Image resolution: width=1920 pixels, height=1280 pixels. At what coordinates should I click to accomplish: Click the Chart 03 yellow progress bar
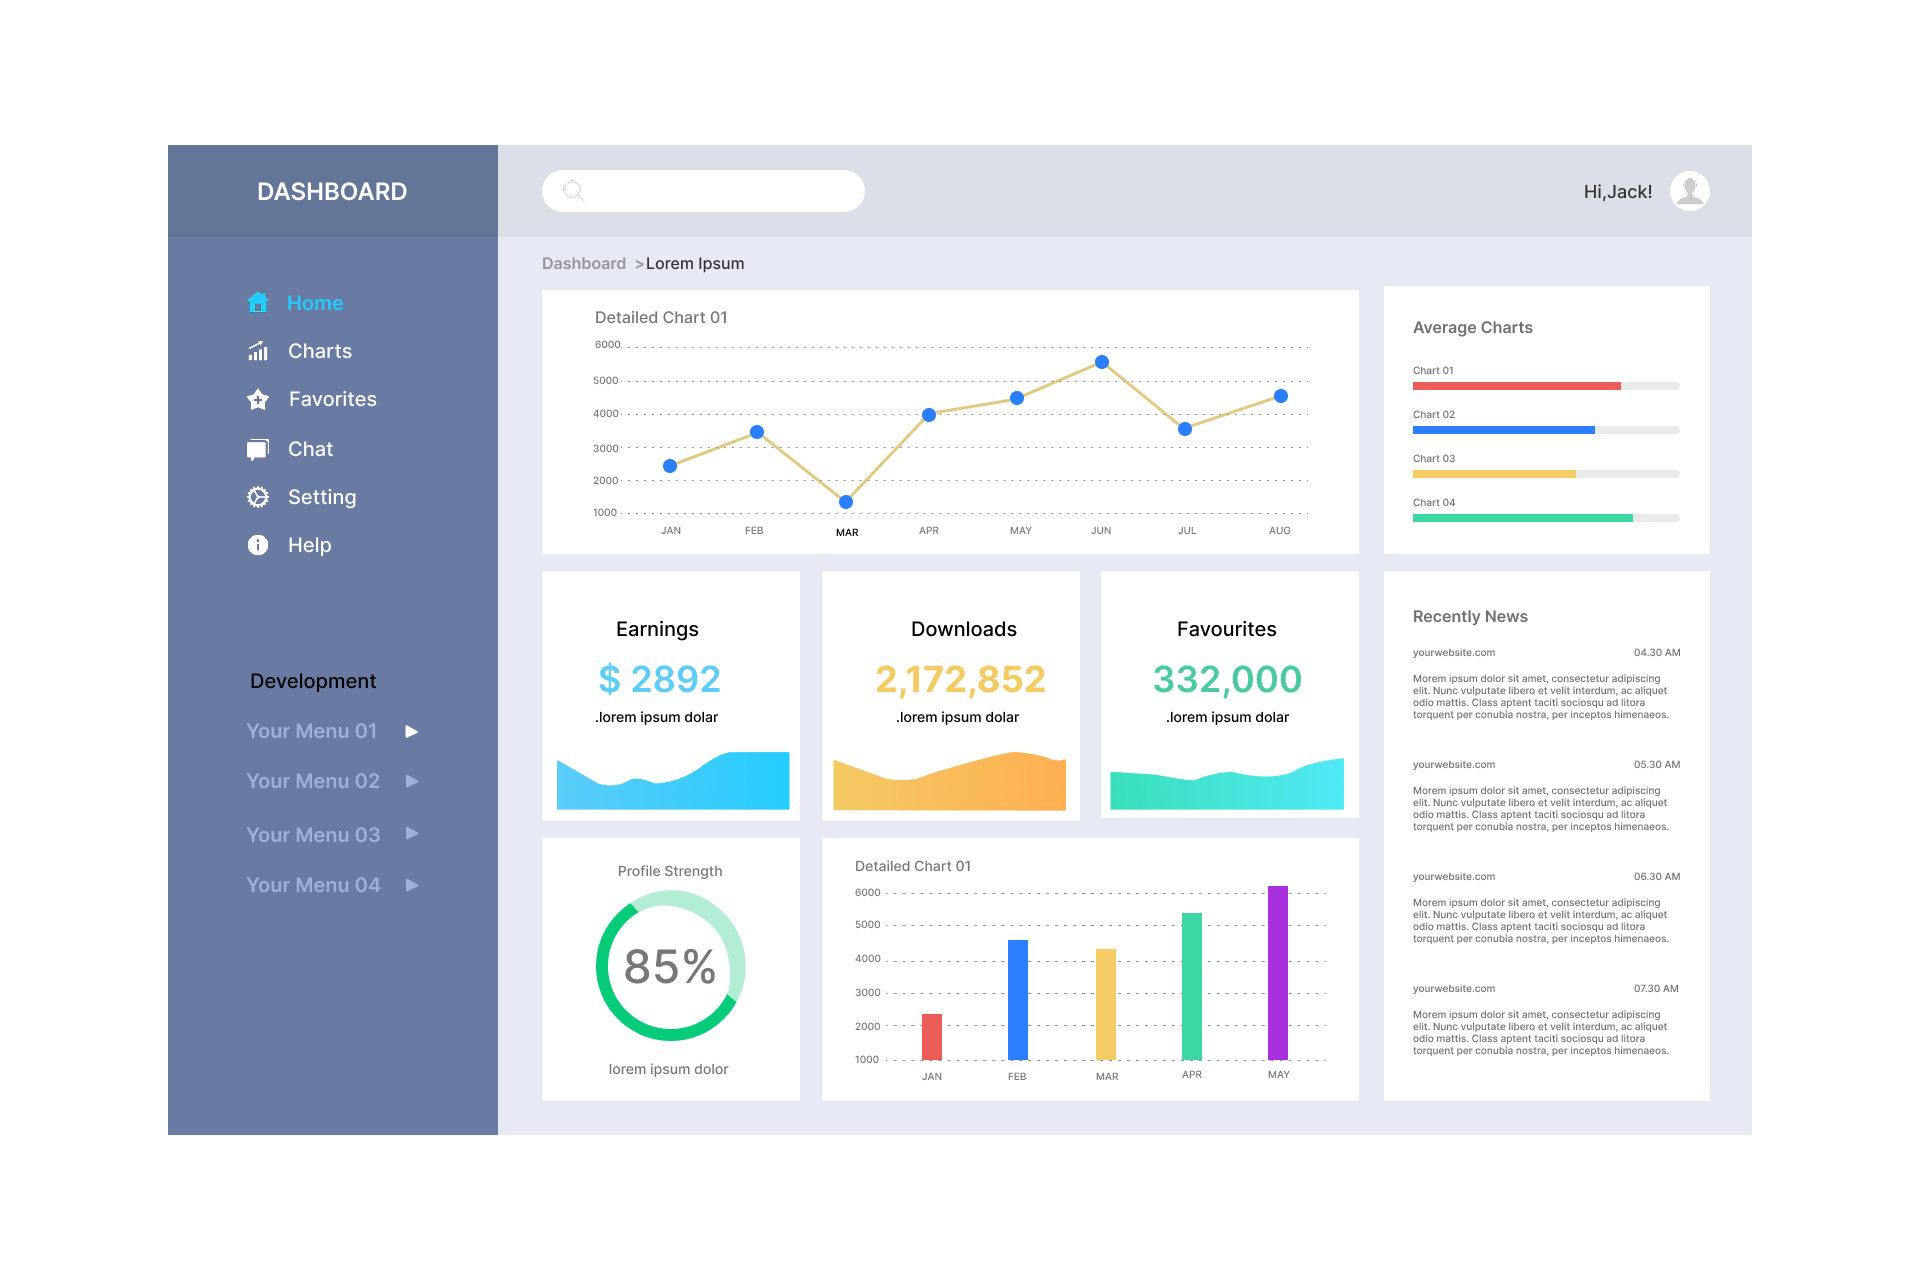(x=1493, y=473)
